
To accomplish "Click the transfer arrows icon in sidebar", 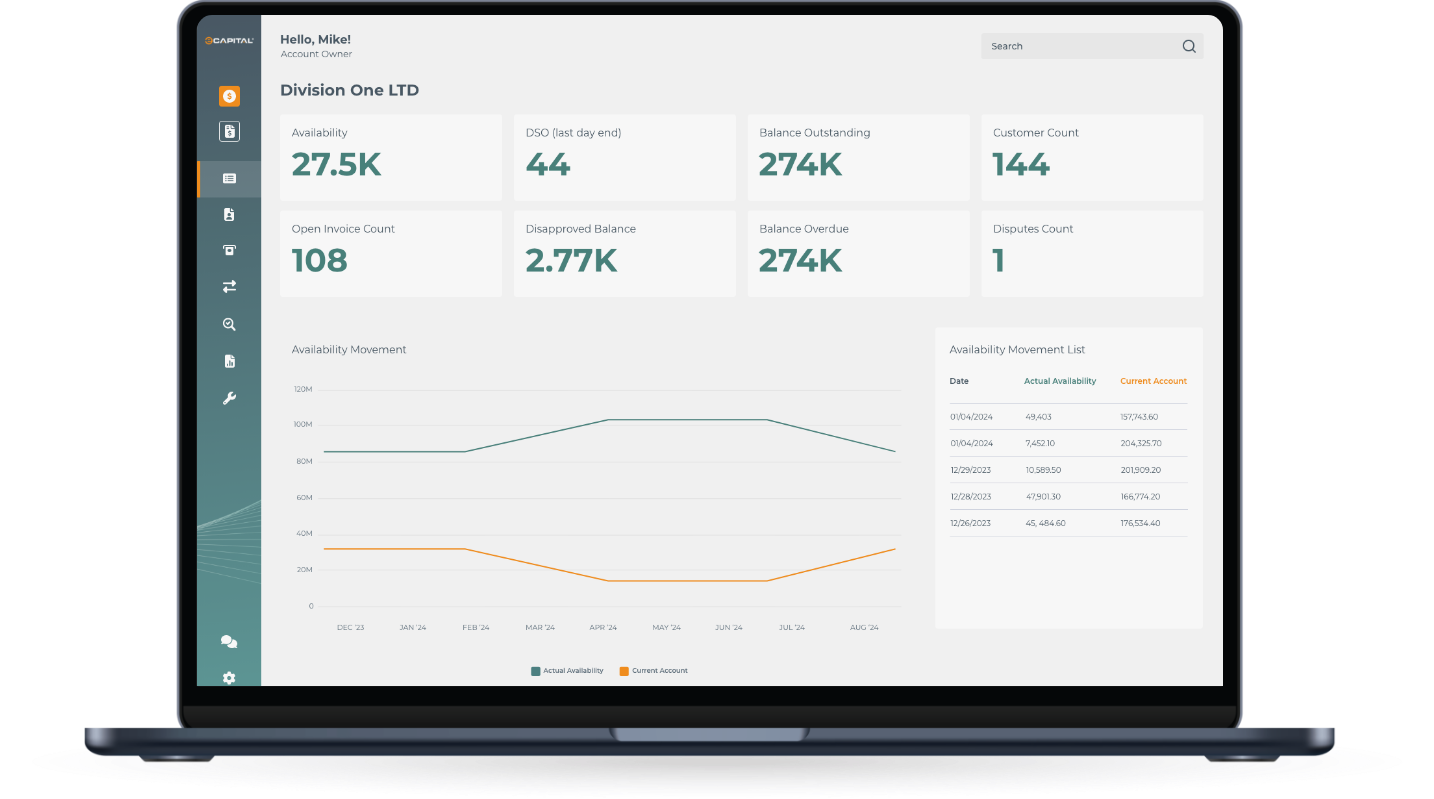I will (229, 286).
